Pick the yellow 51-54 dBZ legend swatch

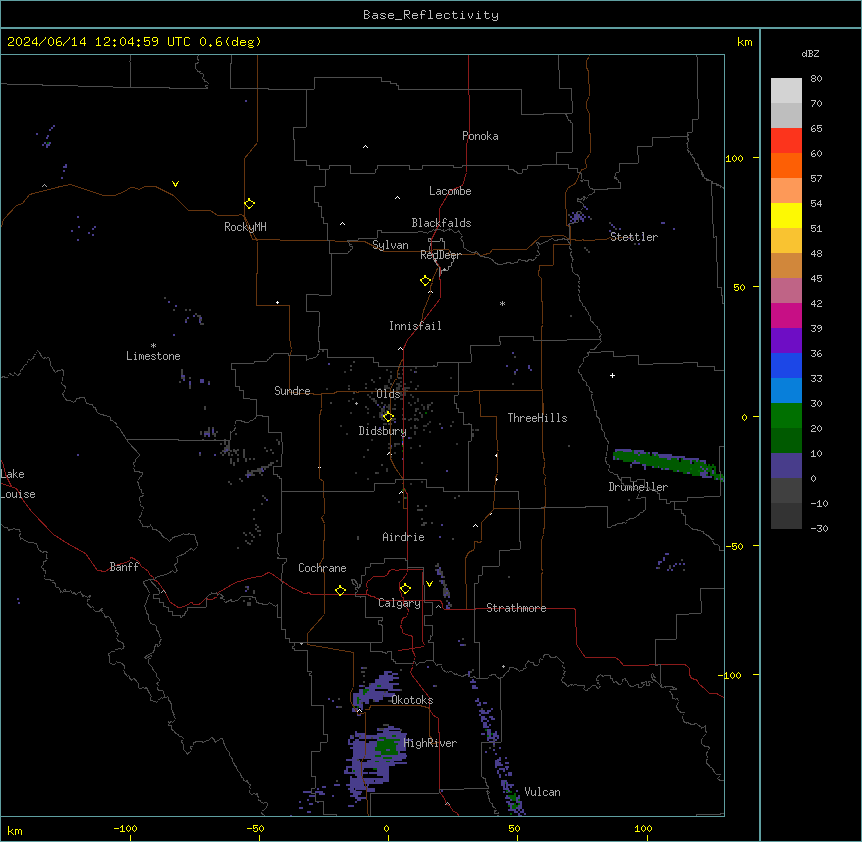(x=786, y=216)
